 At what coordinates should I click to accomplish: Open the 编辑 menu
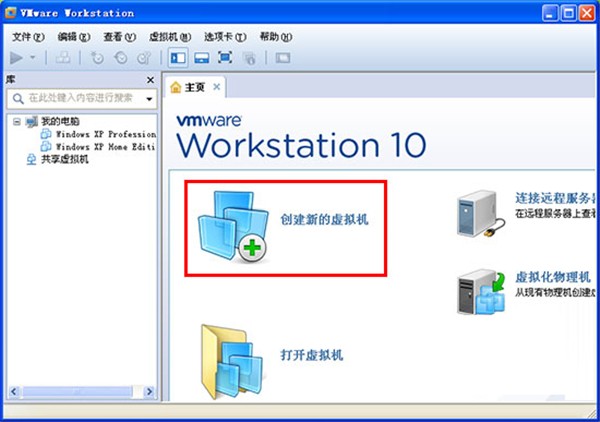coord(74,37)
